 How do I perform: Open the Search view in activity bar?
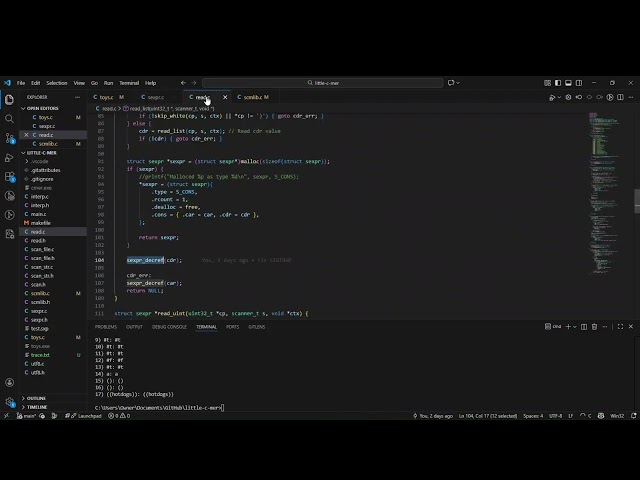tap(10, 118)
